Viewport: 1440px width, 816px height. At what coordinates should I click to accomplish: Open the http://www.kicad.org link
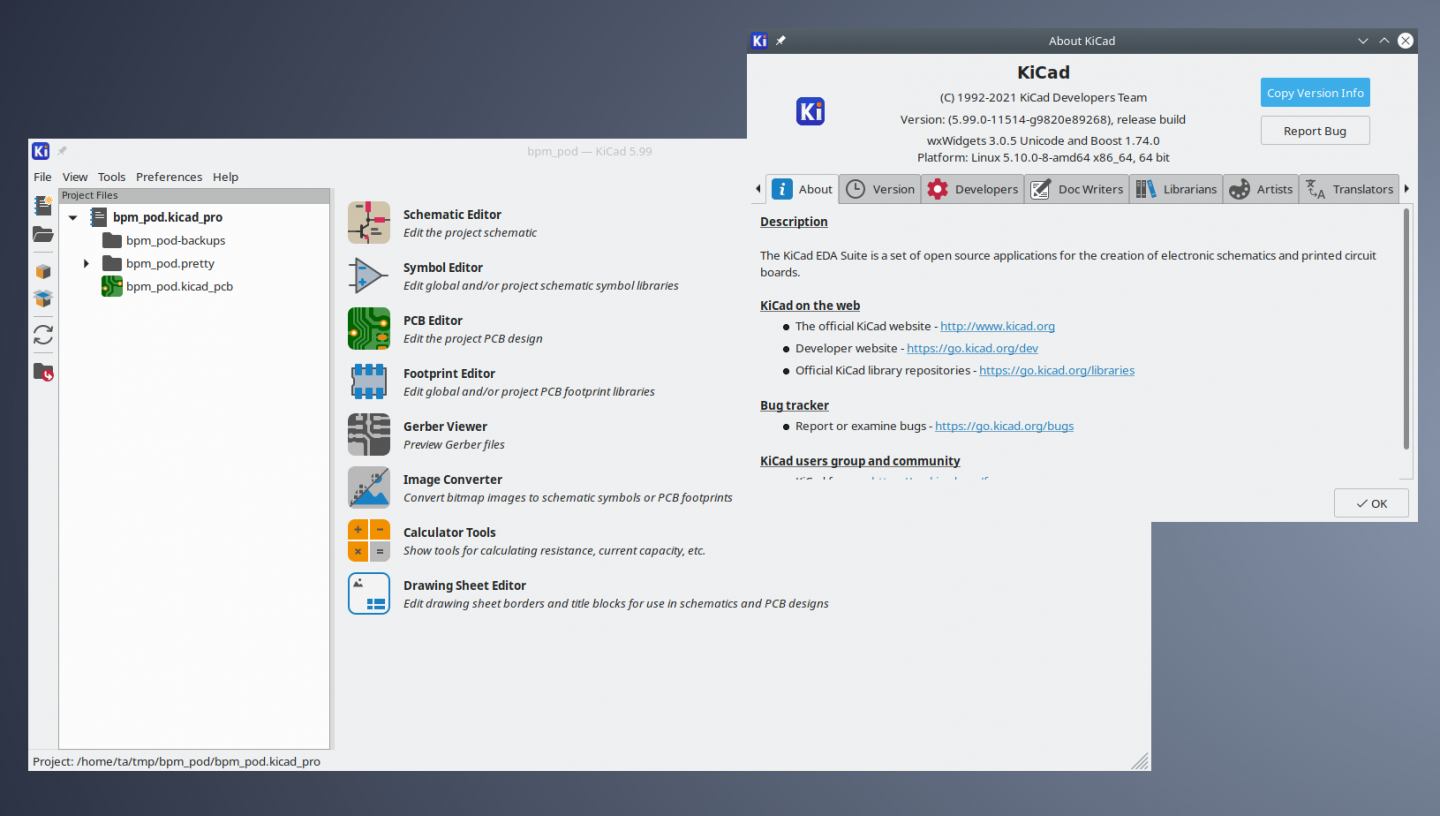click(998, 326)
